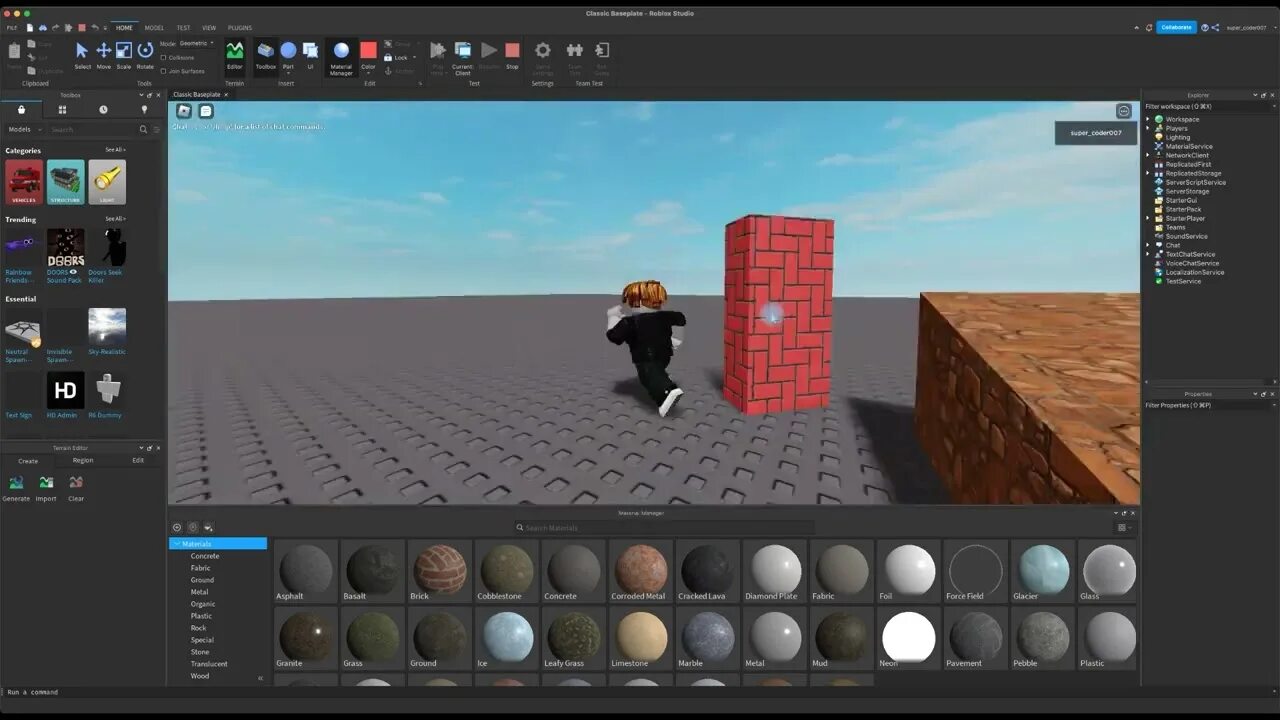The image size is (1280, 720).
Task: Select Lighting in the Explorer
Action: coord(1178,137)
